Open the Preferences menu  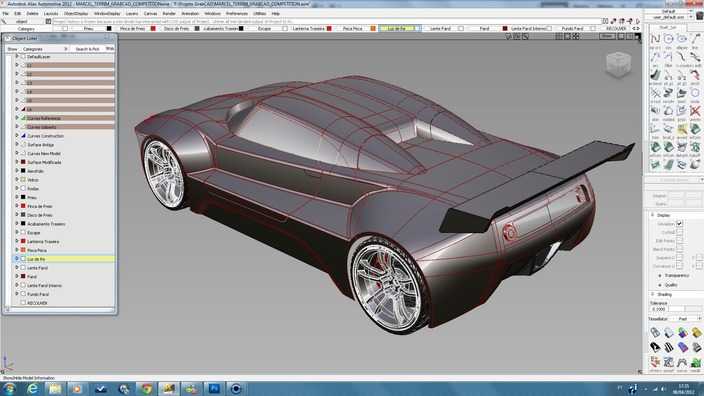[237, 14]
